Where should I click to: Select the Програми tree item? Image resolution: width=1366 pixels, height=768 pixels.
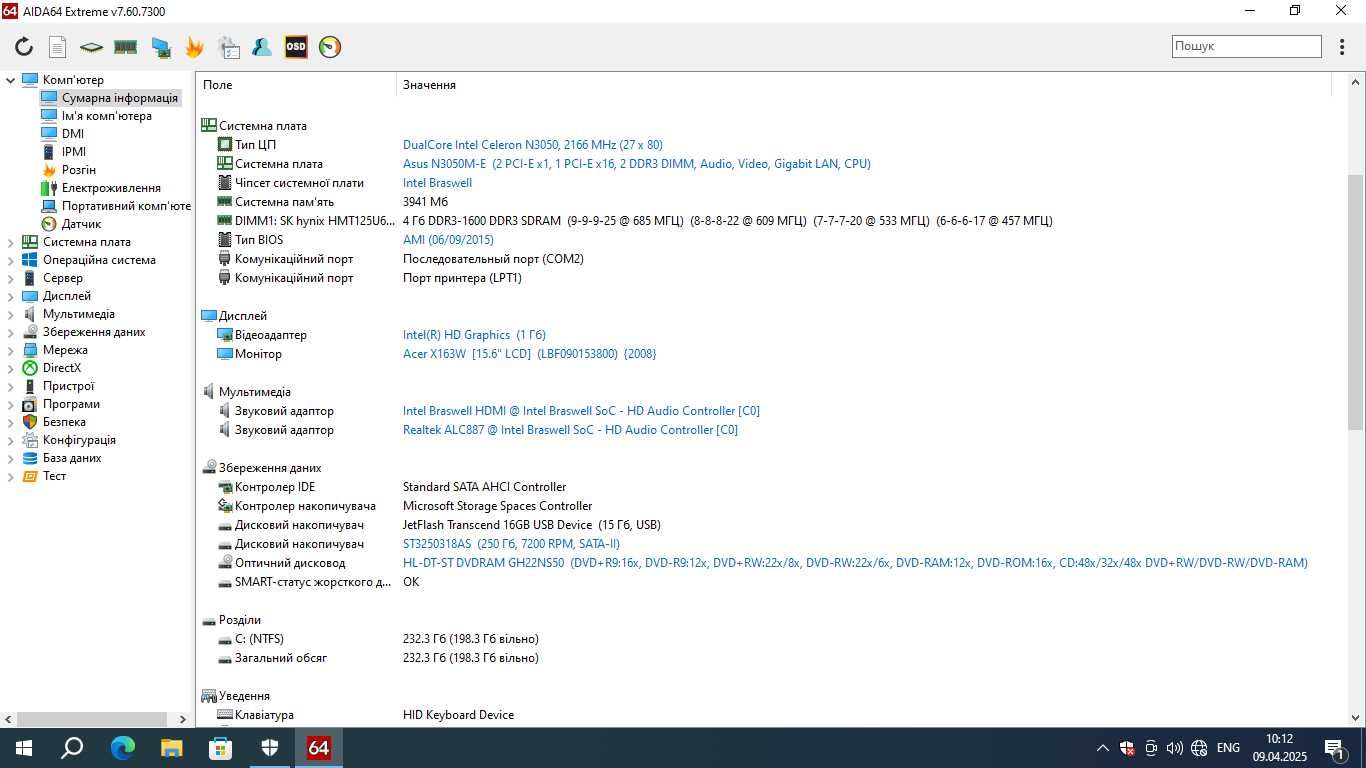click(x=71, y=404)
